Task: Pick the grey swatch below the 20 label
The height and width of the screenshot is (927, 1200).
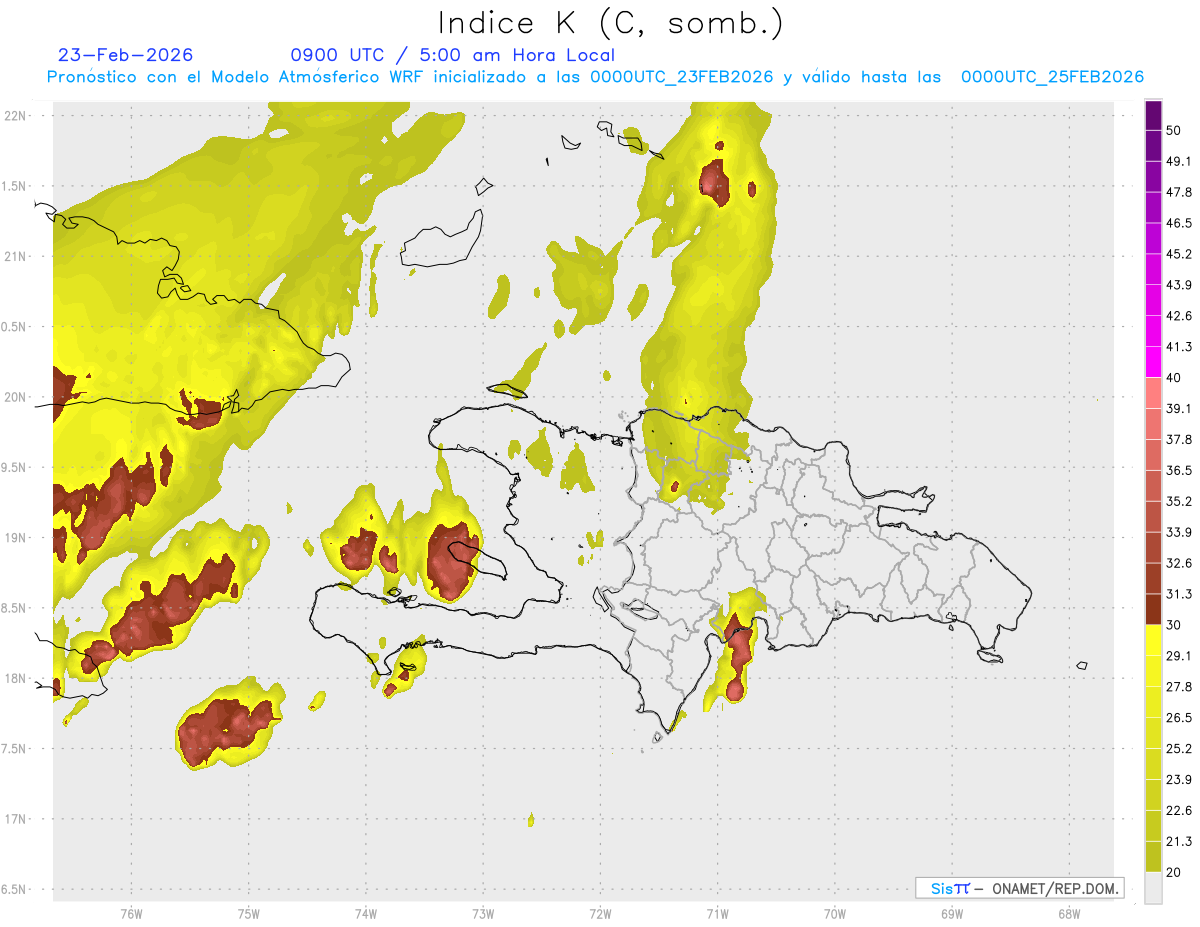Action: 1153,888
